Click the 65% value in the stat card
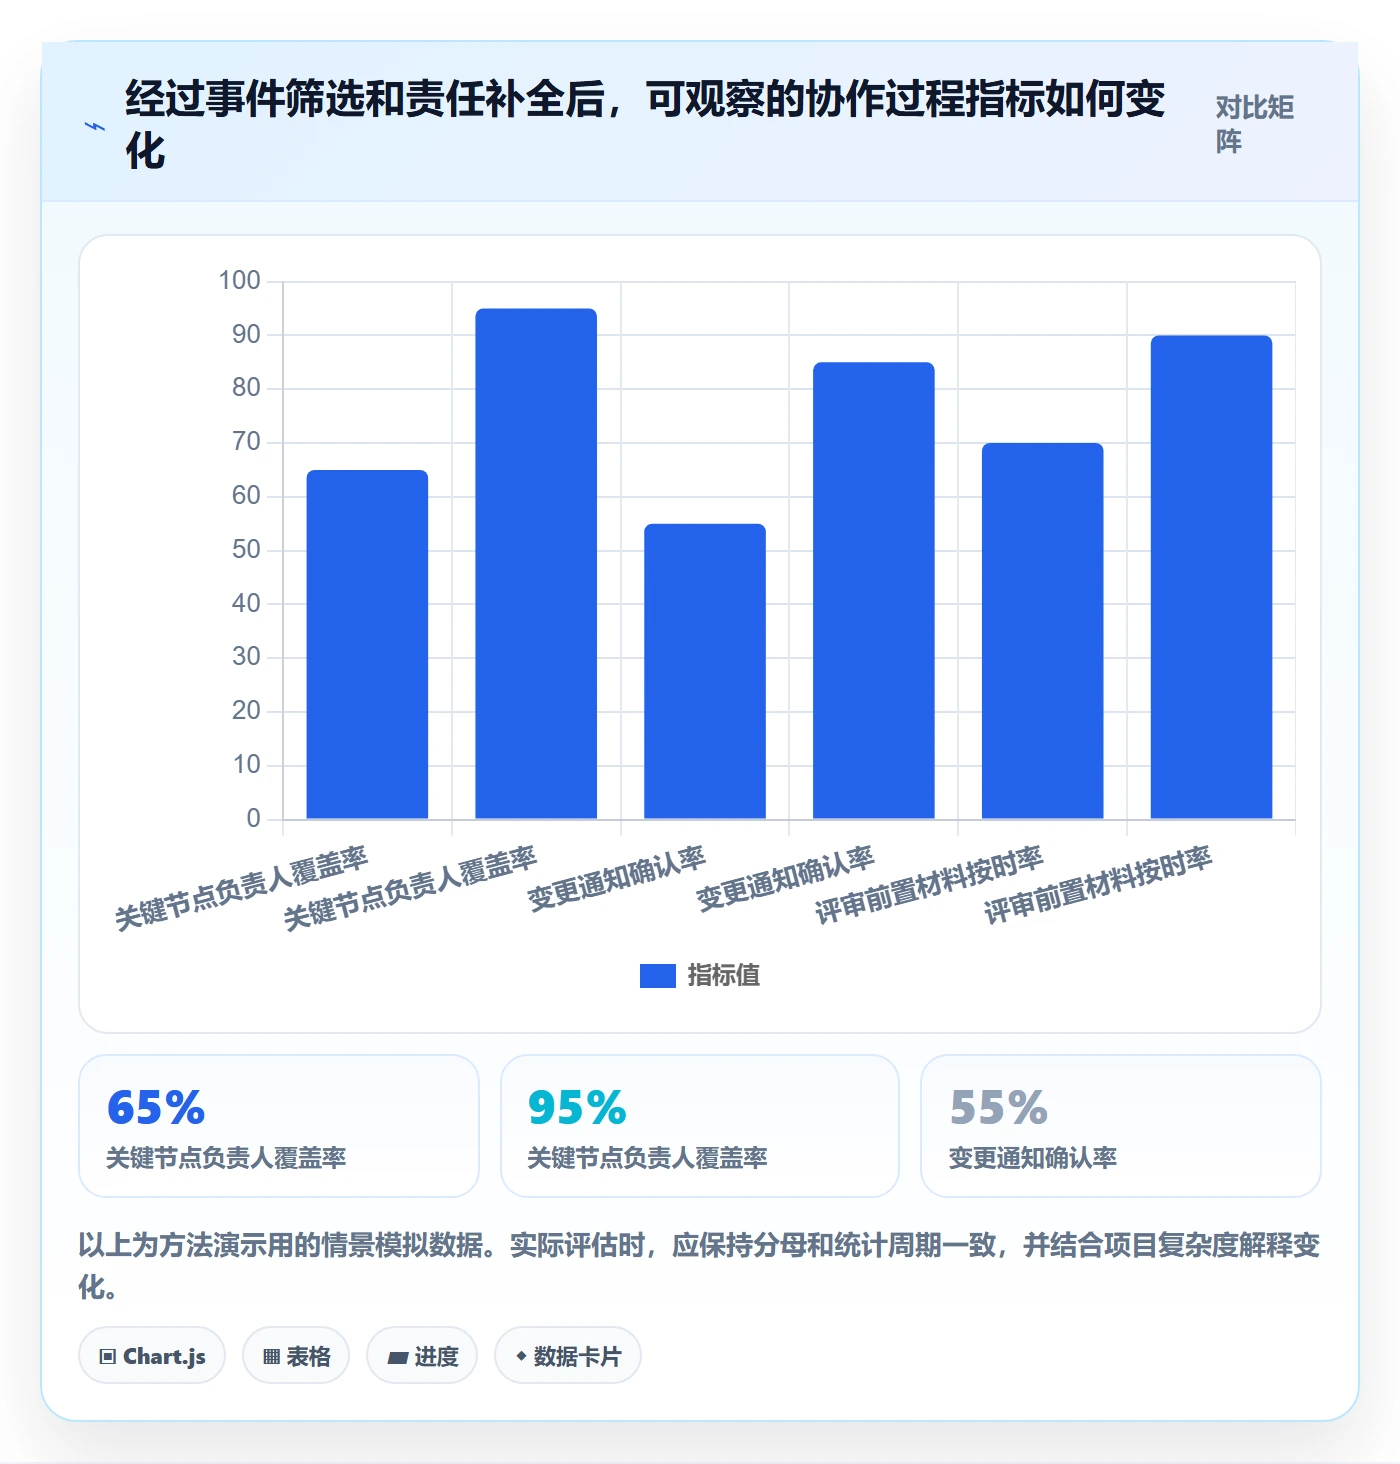1400x1464 pixels. tap(156, 1108)
